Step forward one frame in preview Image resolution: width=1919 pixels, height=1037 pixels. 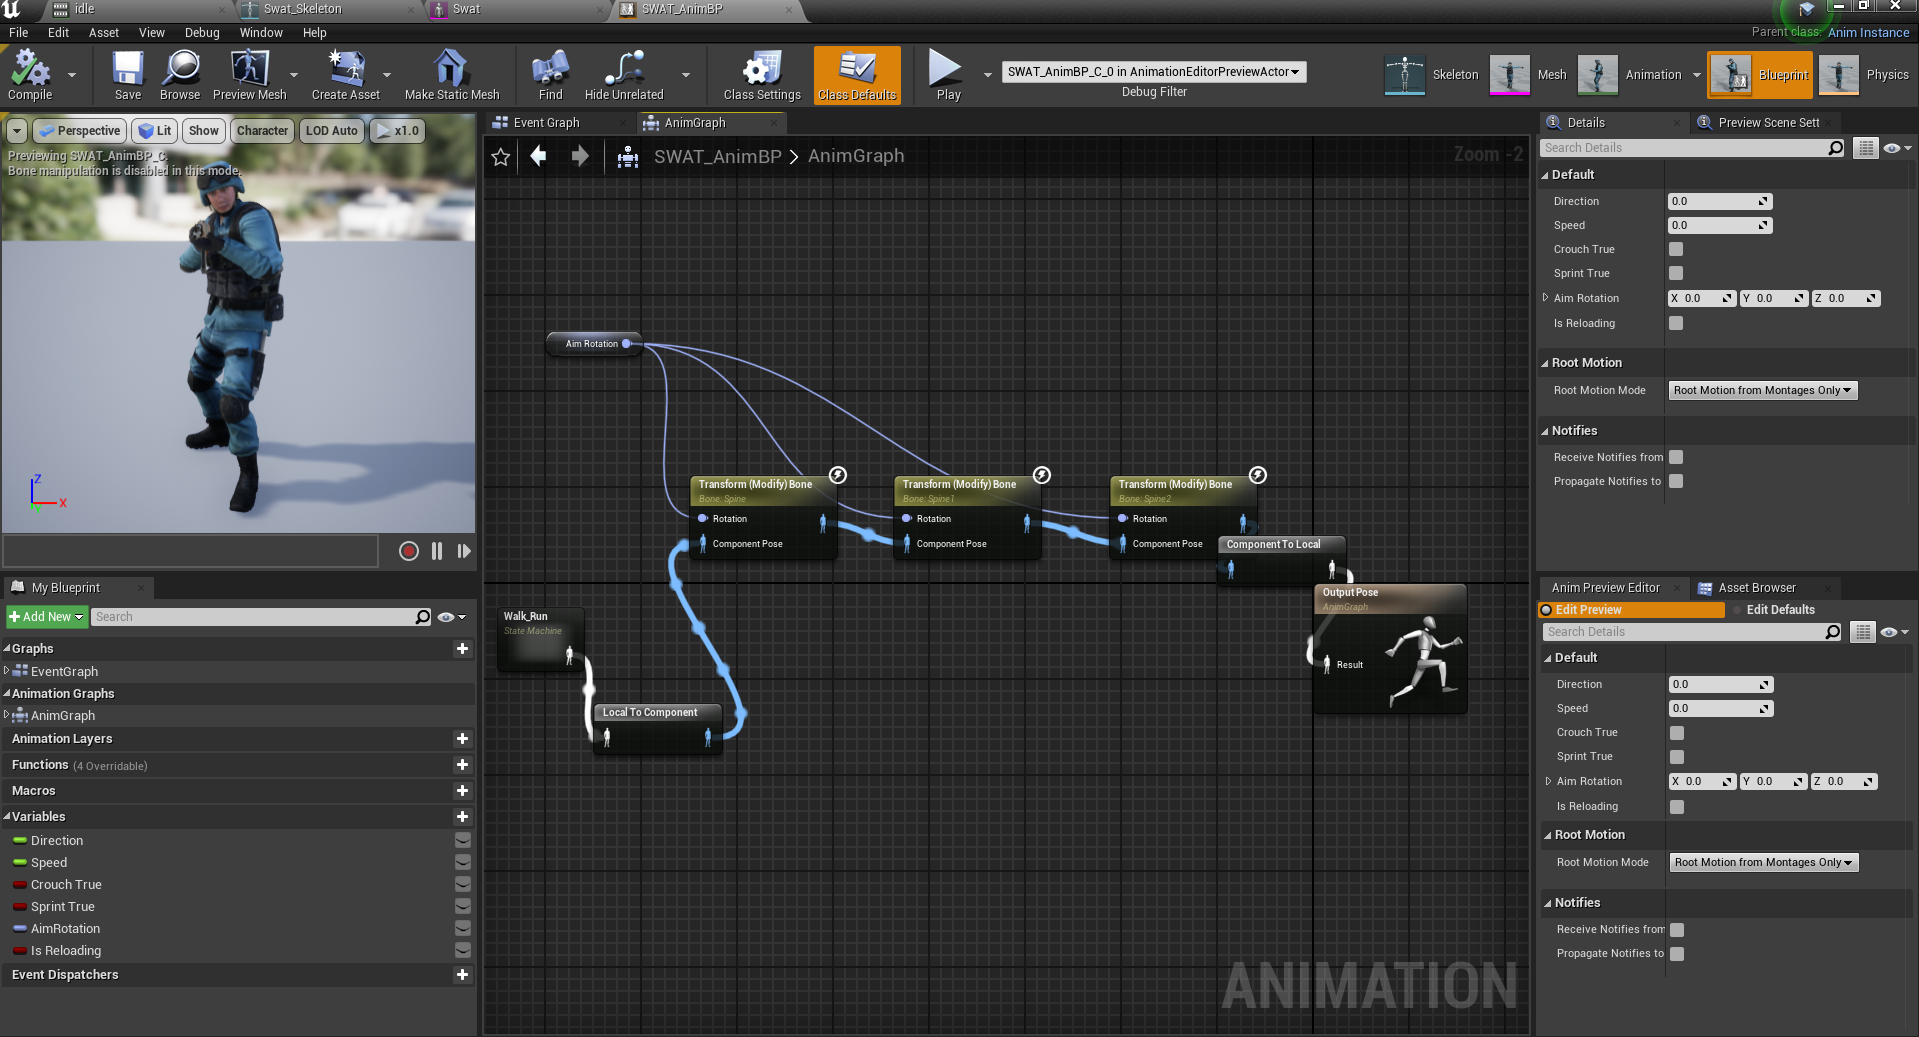pyautogui.click(x=463, y=551)
